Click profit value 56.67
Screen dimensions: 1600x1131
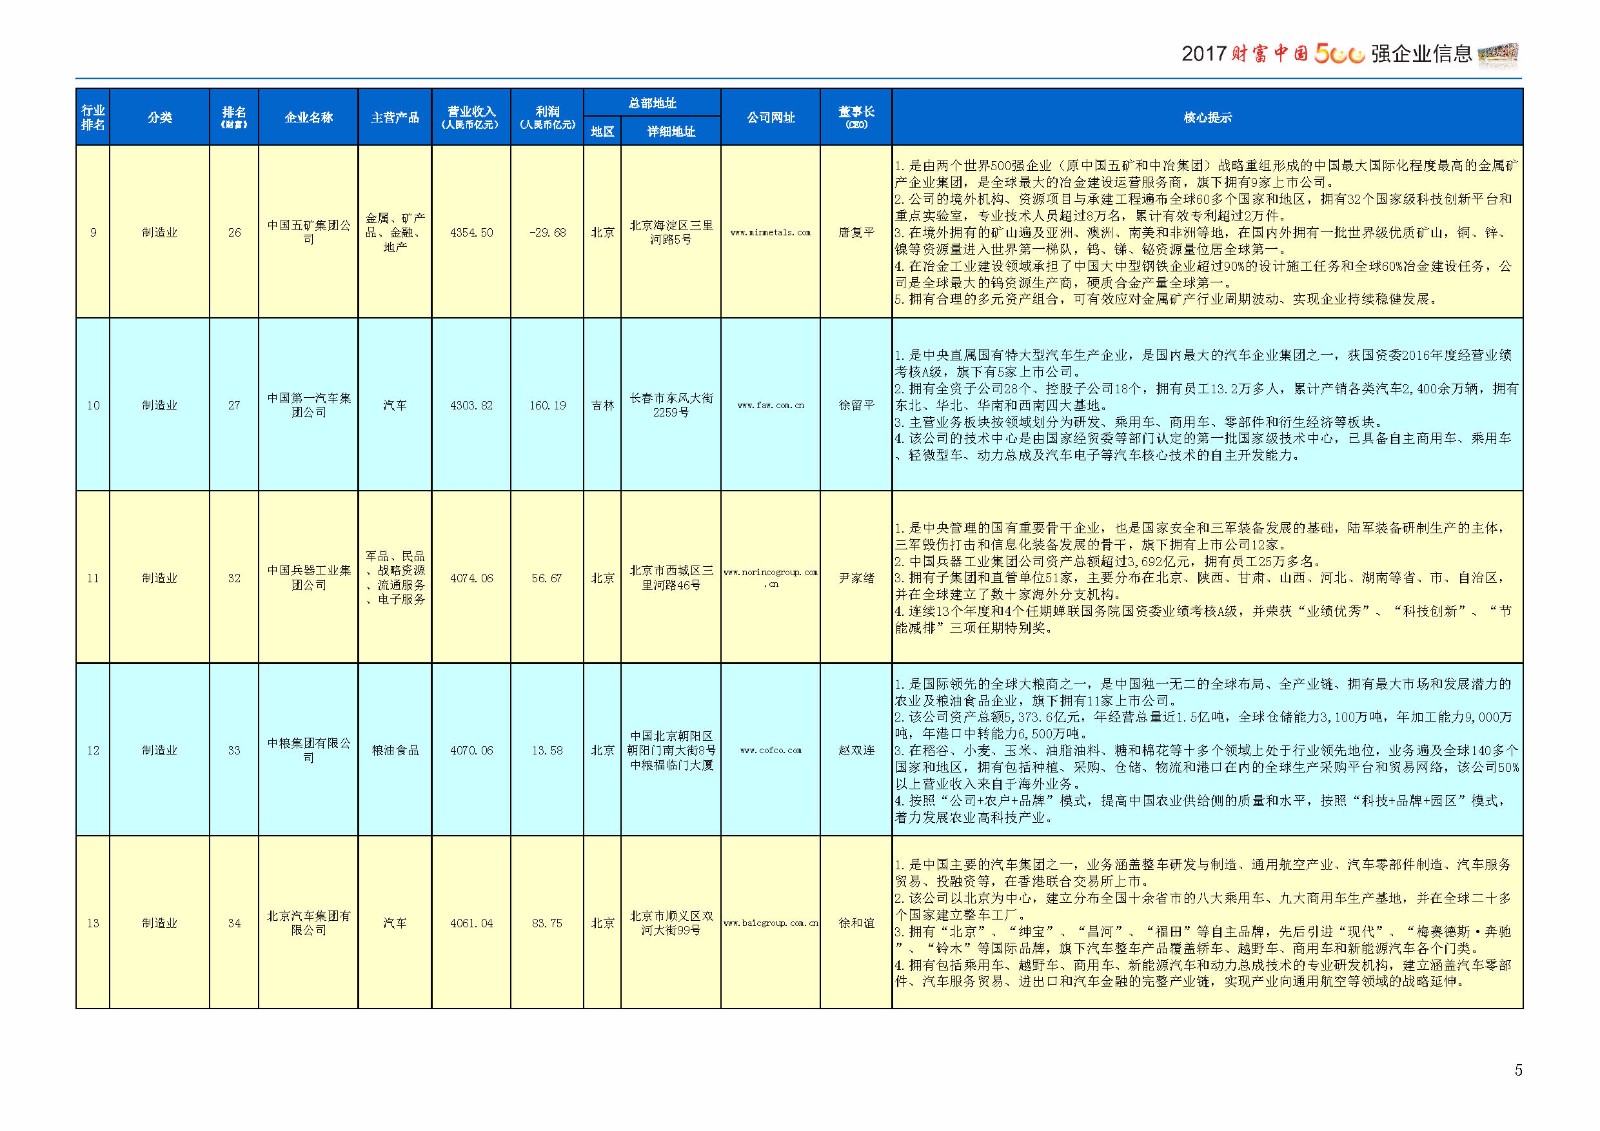547,578
